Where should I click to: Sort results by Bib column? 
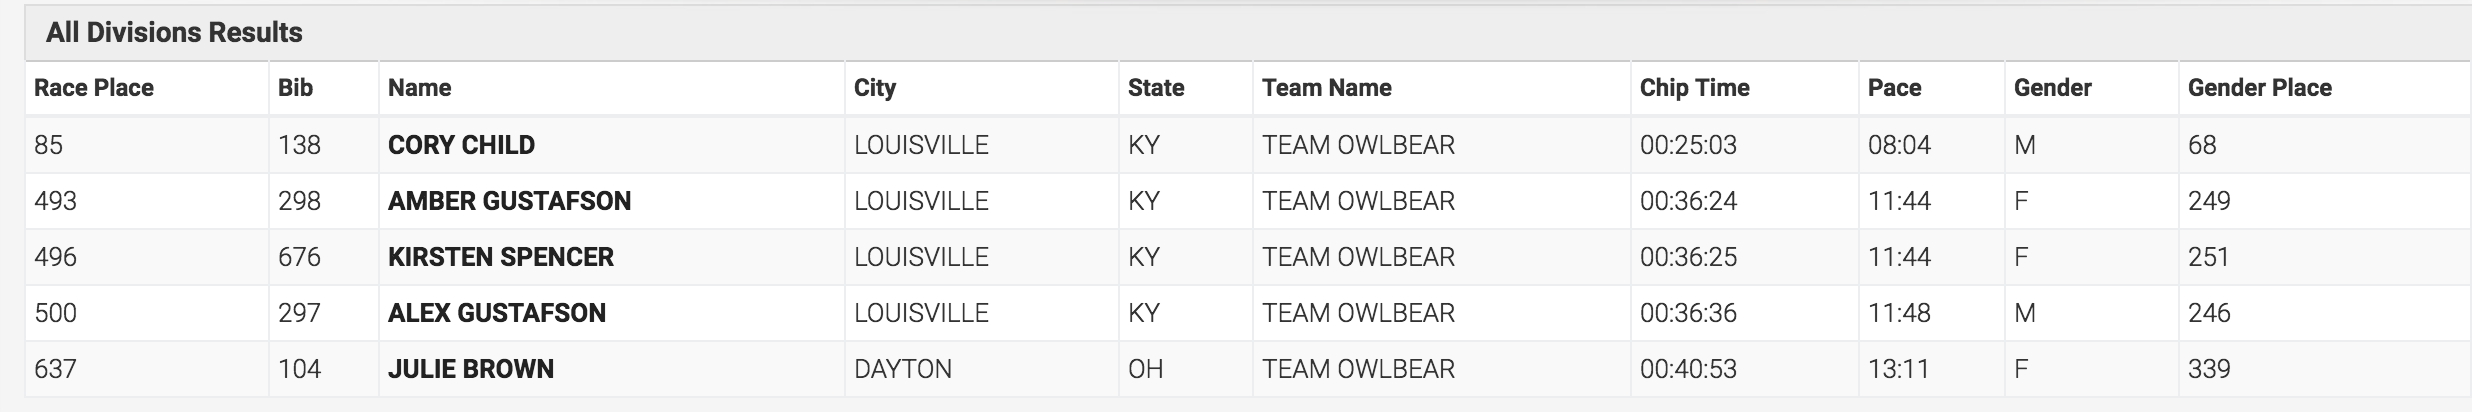[295, 88]
